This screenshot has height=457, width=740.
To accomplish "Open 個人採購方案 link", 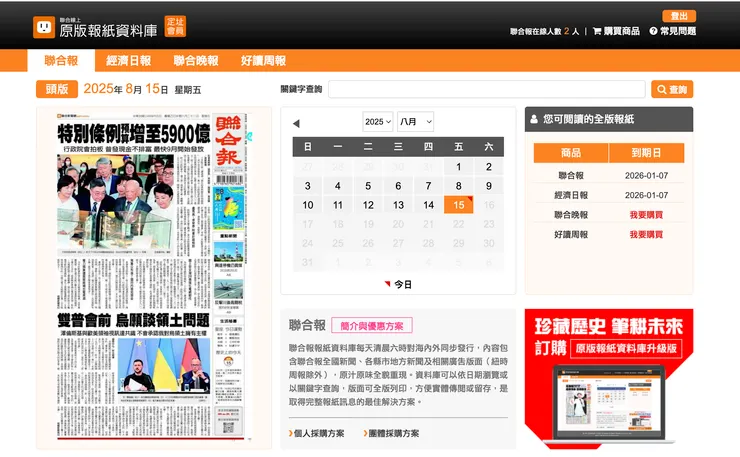I will click(x=316, y=433).
